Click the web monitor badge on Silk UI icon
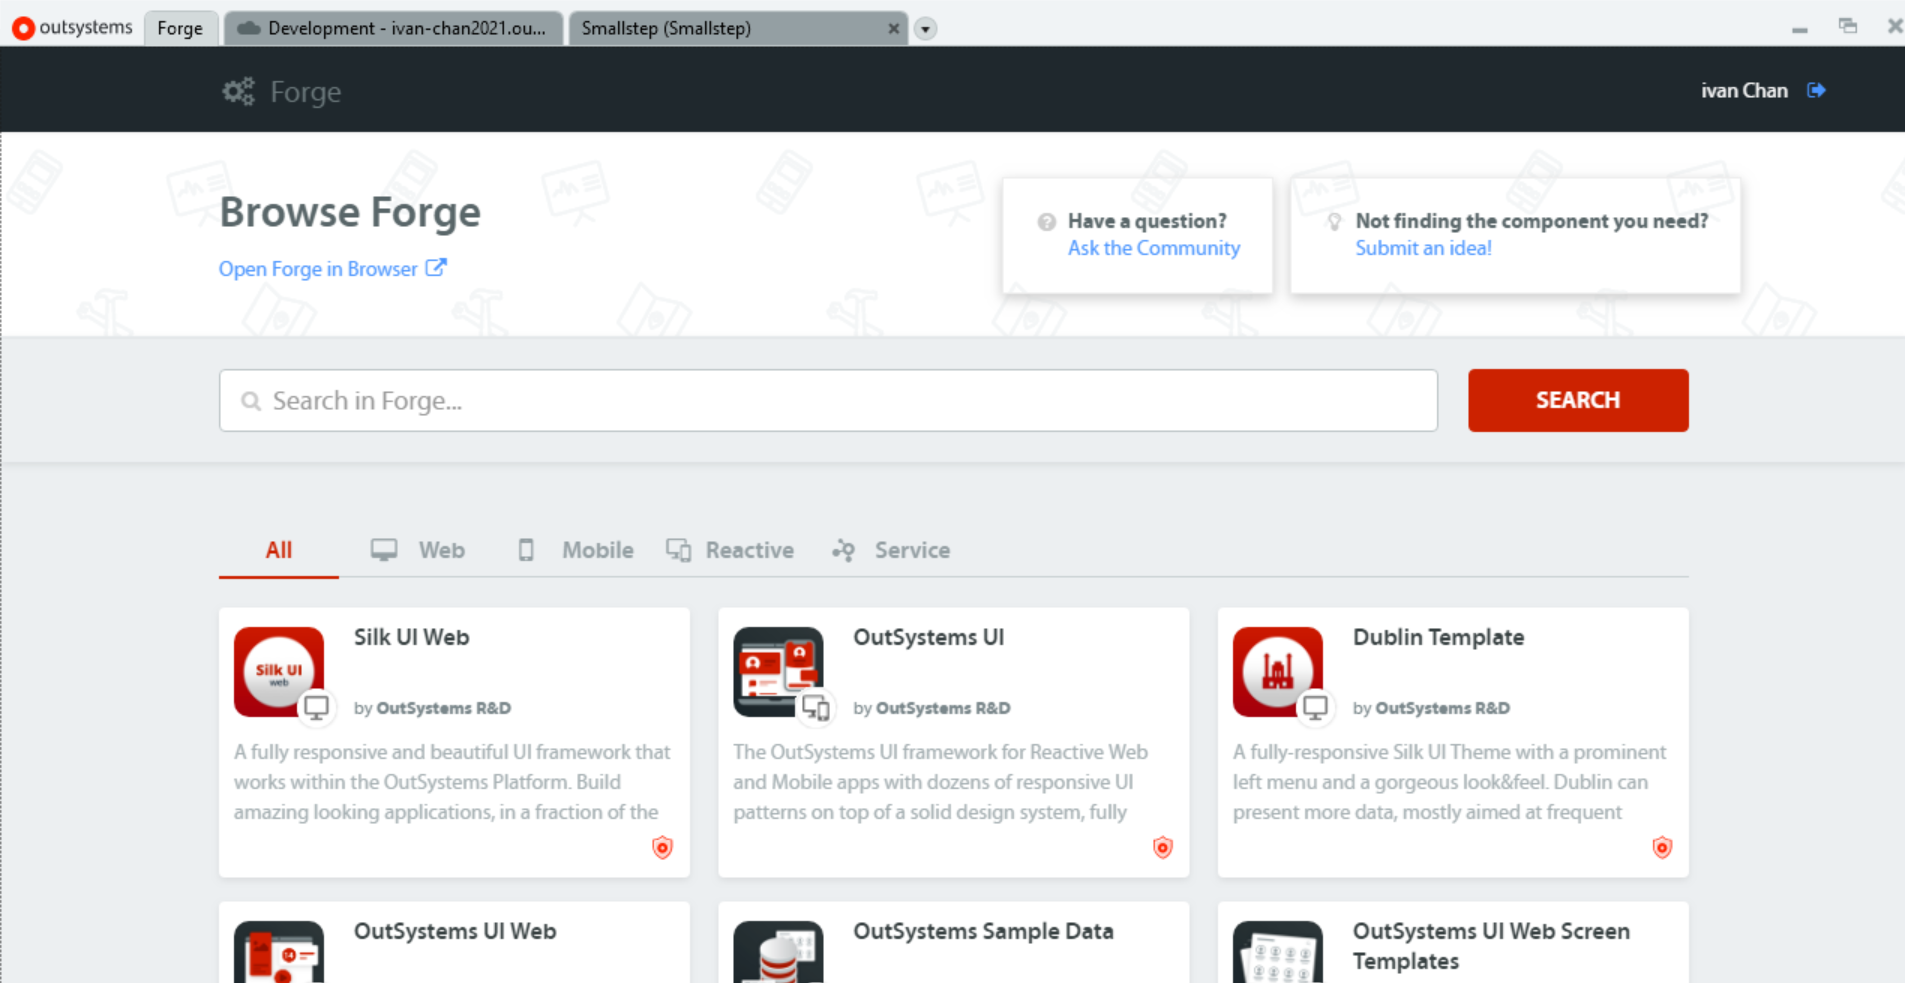This screenshot has height=983, width=1905. [x=317, y=707]
